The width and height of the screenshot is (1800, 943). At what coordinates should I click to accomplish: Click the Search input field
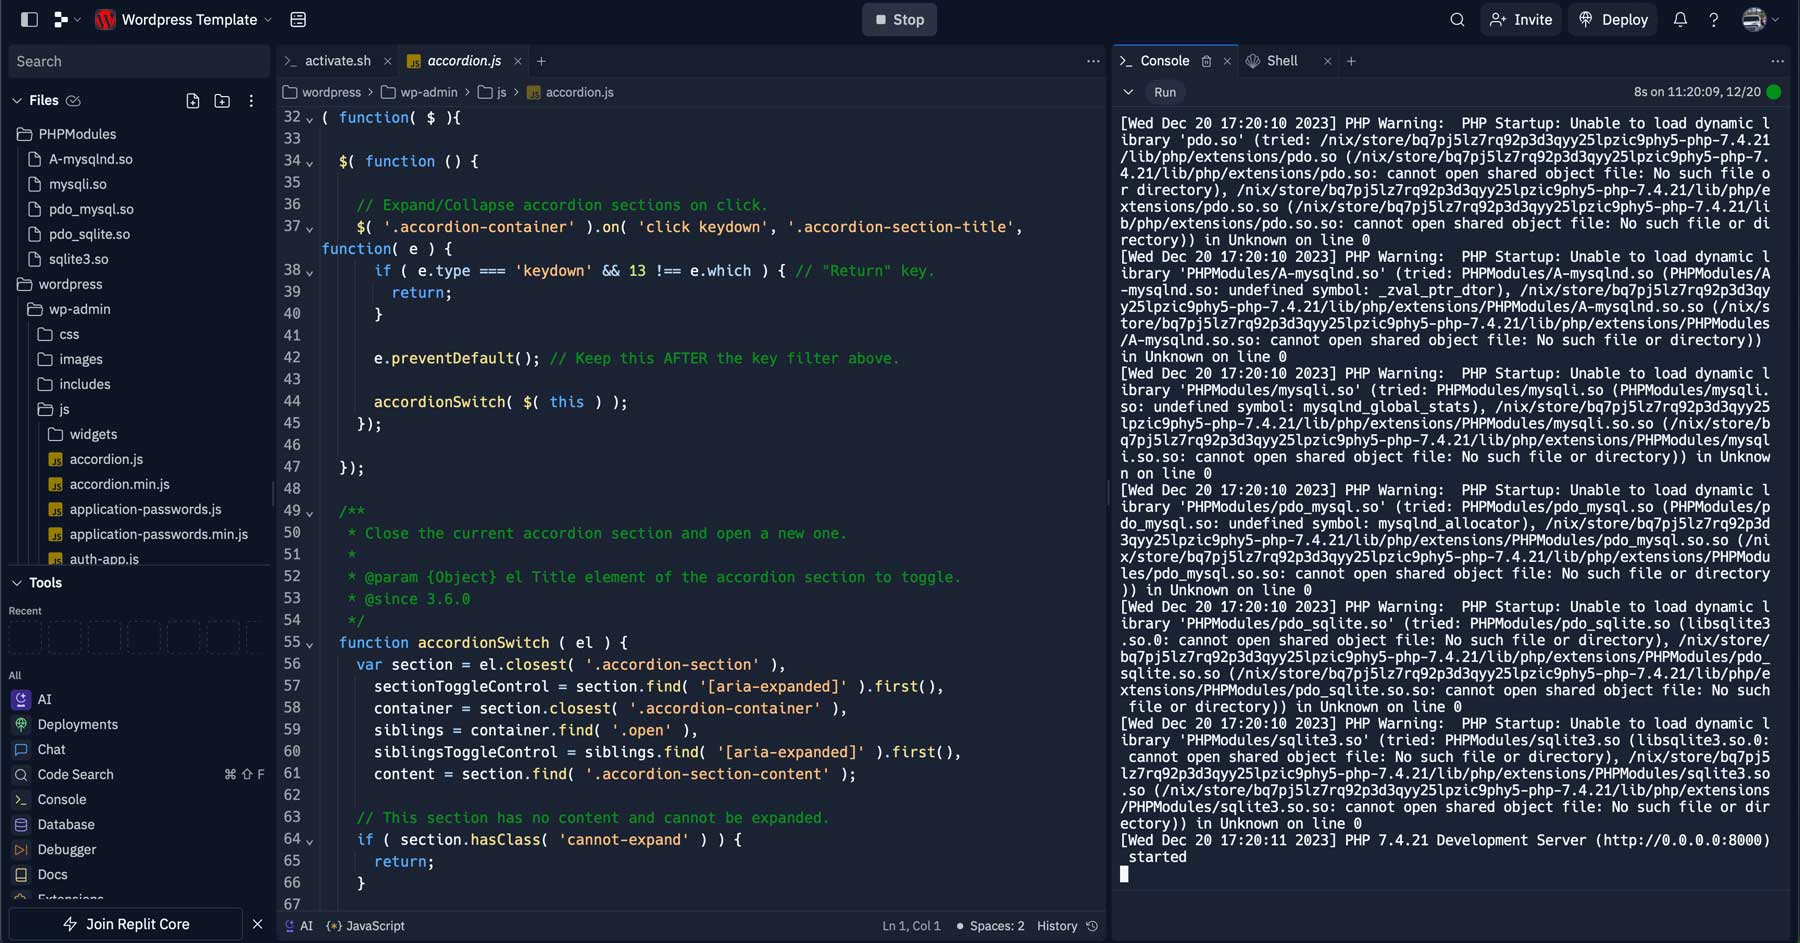(x=138, y=61)
